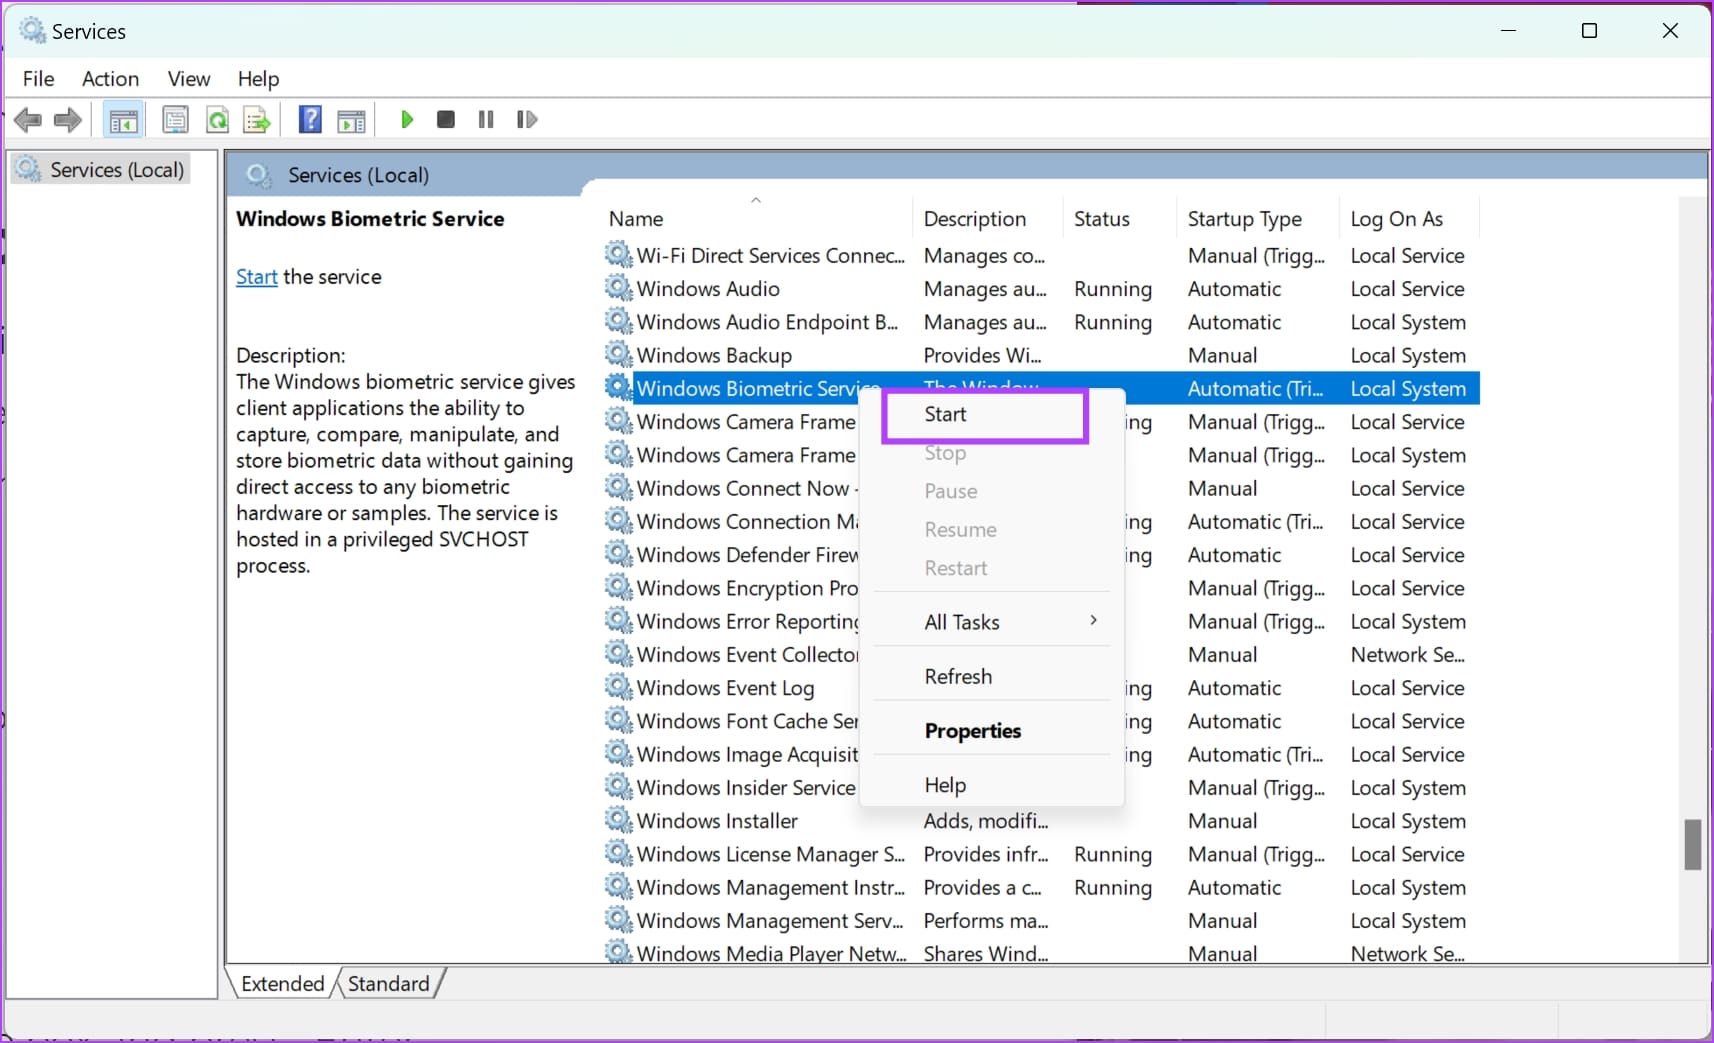Toggle the Show/Hide Action Pane icon
Screen dimensions: 1714x1043
click(x=351, y=120)
